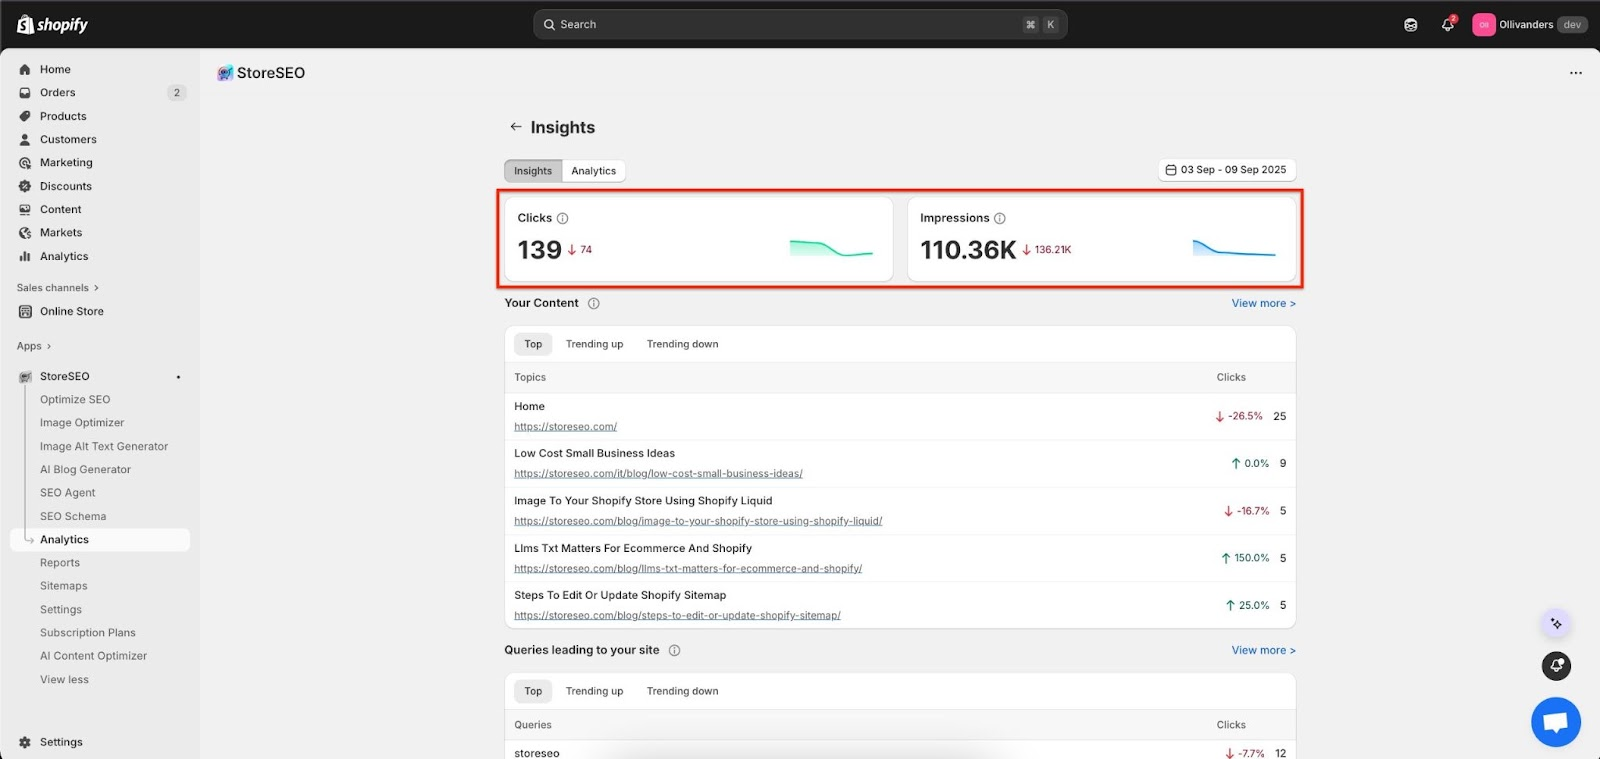Open the storeseo.com home link

(x=565, y=427)
